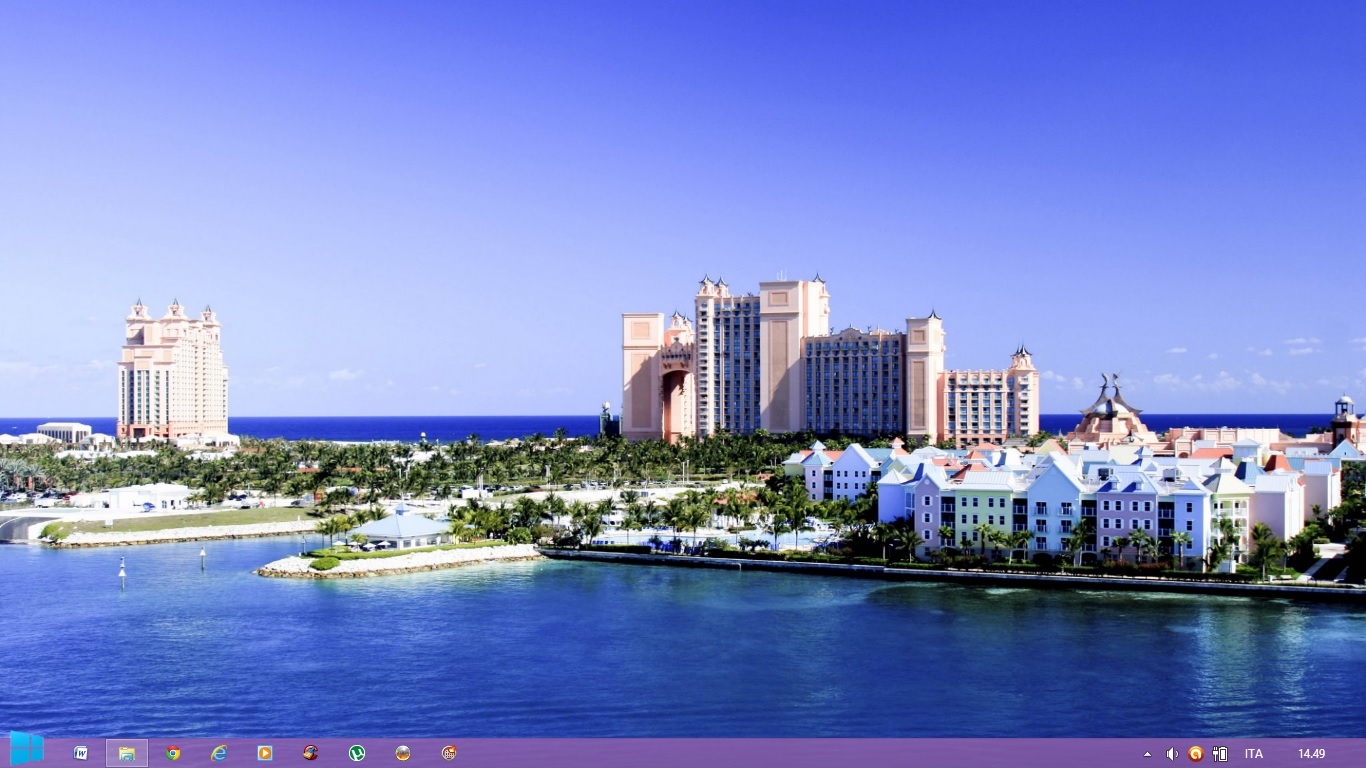Open the orange media player taskbar icon
The height and width of the screenshot is (768, 1366).
pyautogui.click(x=265, y=753)
